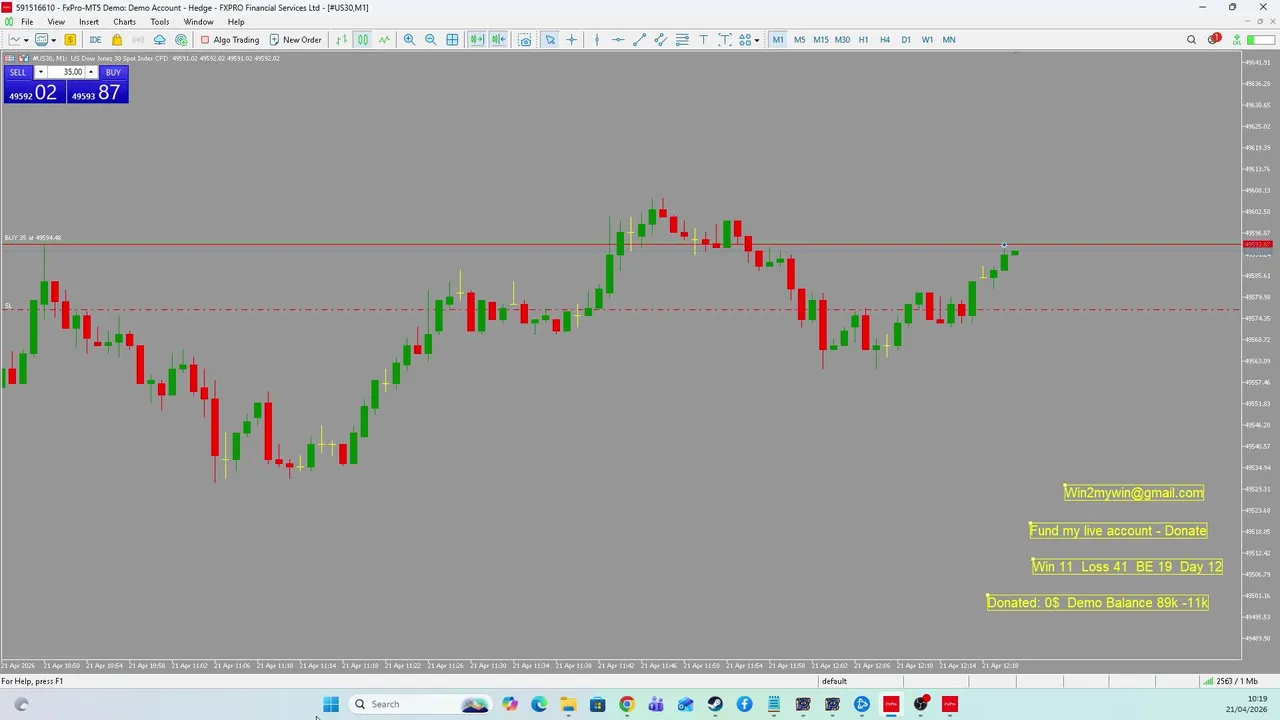1280x720 pixels.
Task: Toggle Algo Trading on or off
Action: [x=229, y=40]
